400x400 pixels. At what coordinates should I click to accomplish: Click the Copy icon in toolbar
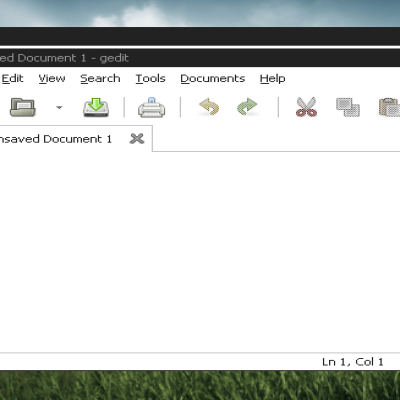click(x=348, y=107)
